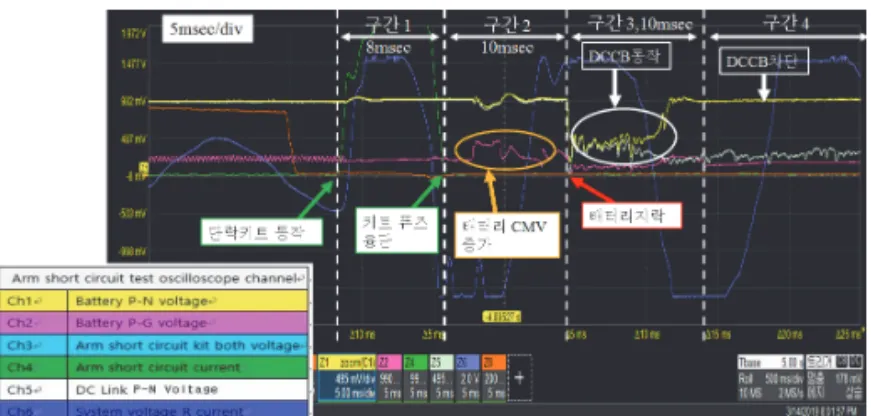This screenshot has width=871, height=416.
Task: Click the Ch1 cell in the channel table
Action: pyautogui.click(x=34, y=301)
